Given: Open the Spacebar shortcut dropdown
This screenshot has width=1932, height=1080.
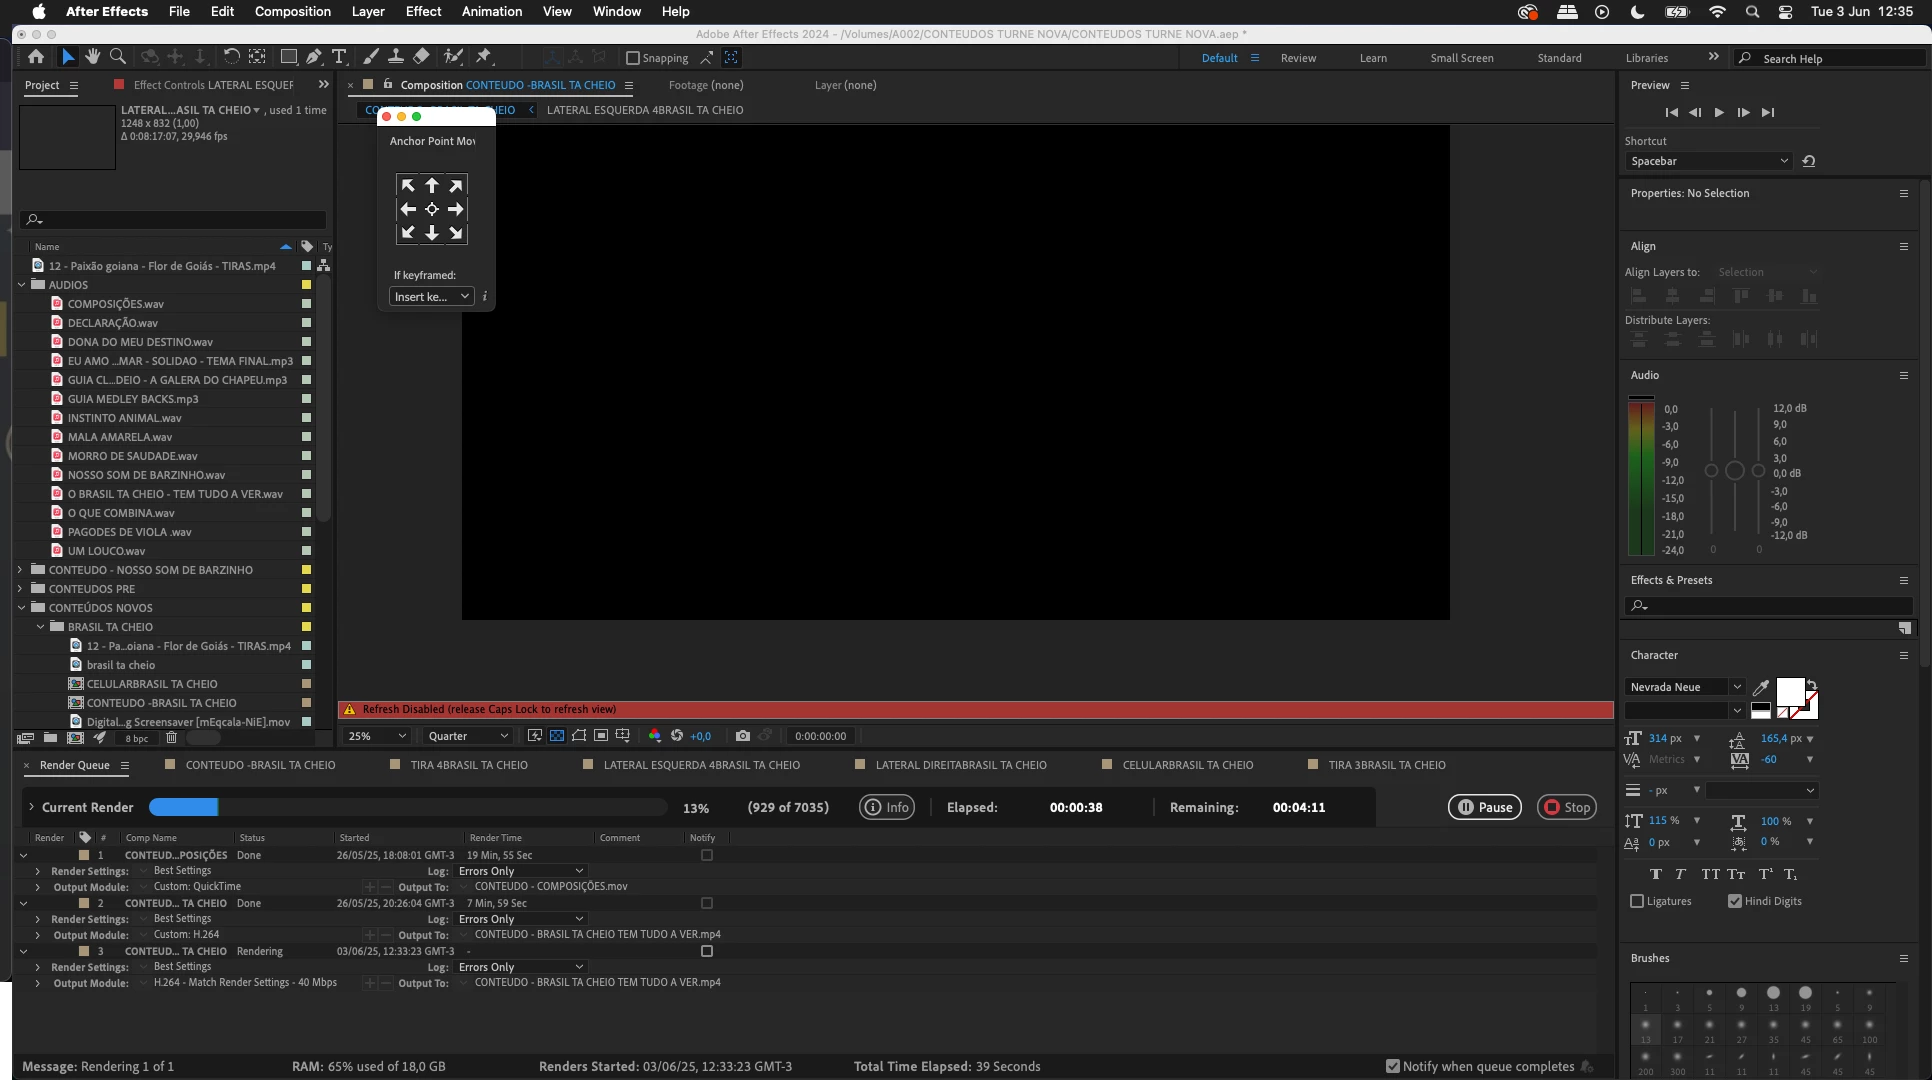Looking at the screenshot, I should pyautogui.click(x=1708, y=161).
